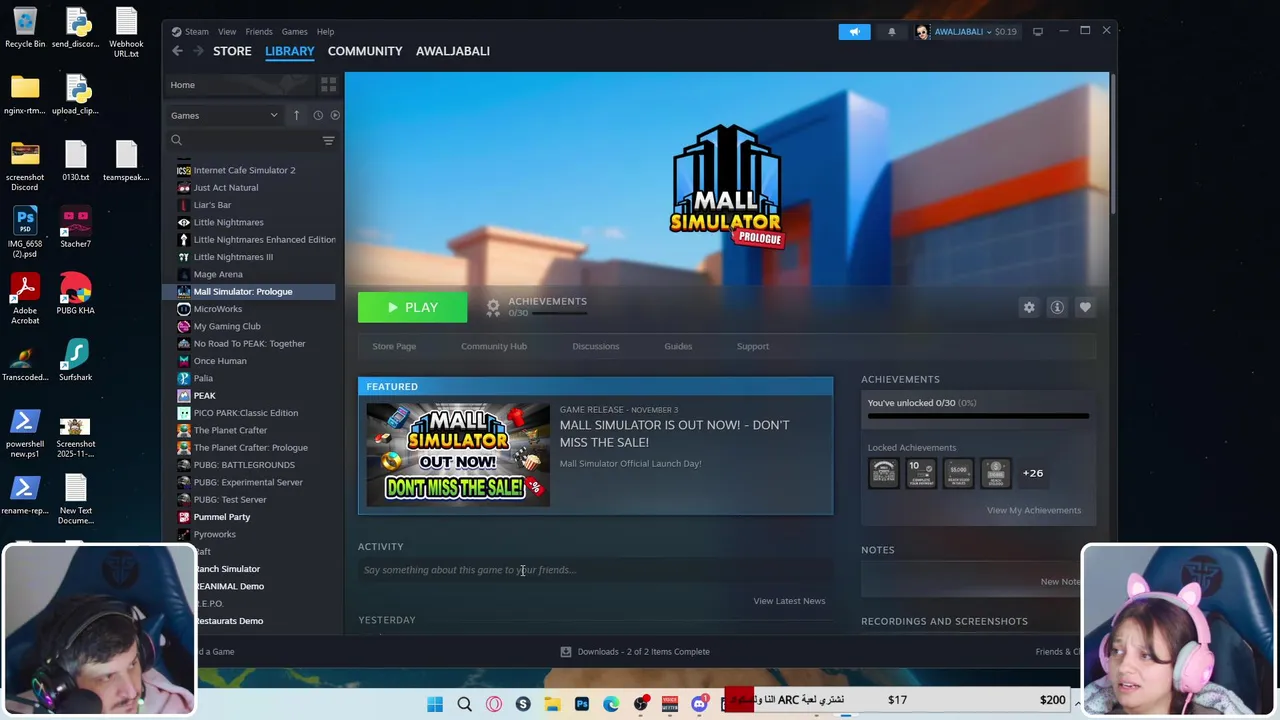The height and width of the screenshot is (720, 1280).
Task: Click the +26 locked achievements badge
Action: tap(1033, 473)
